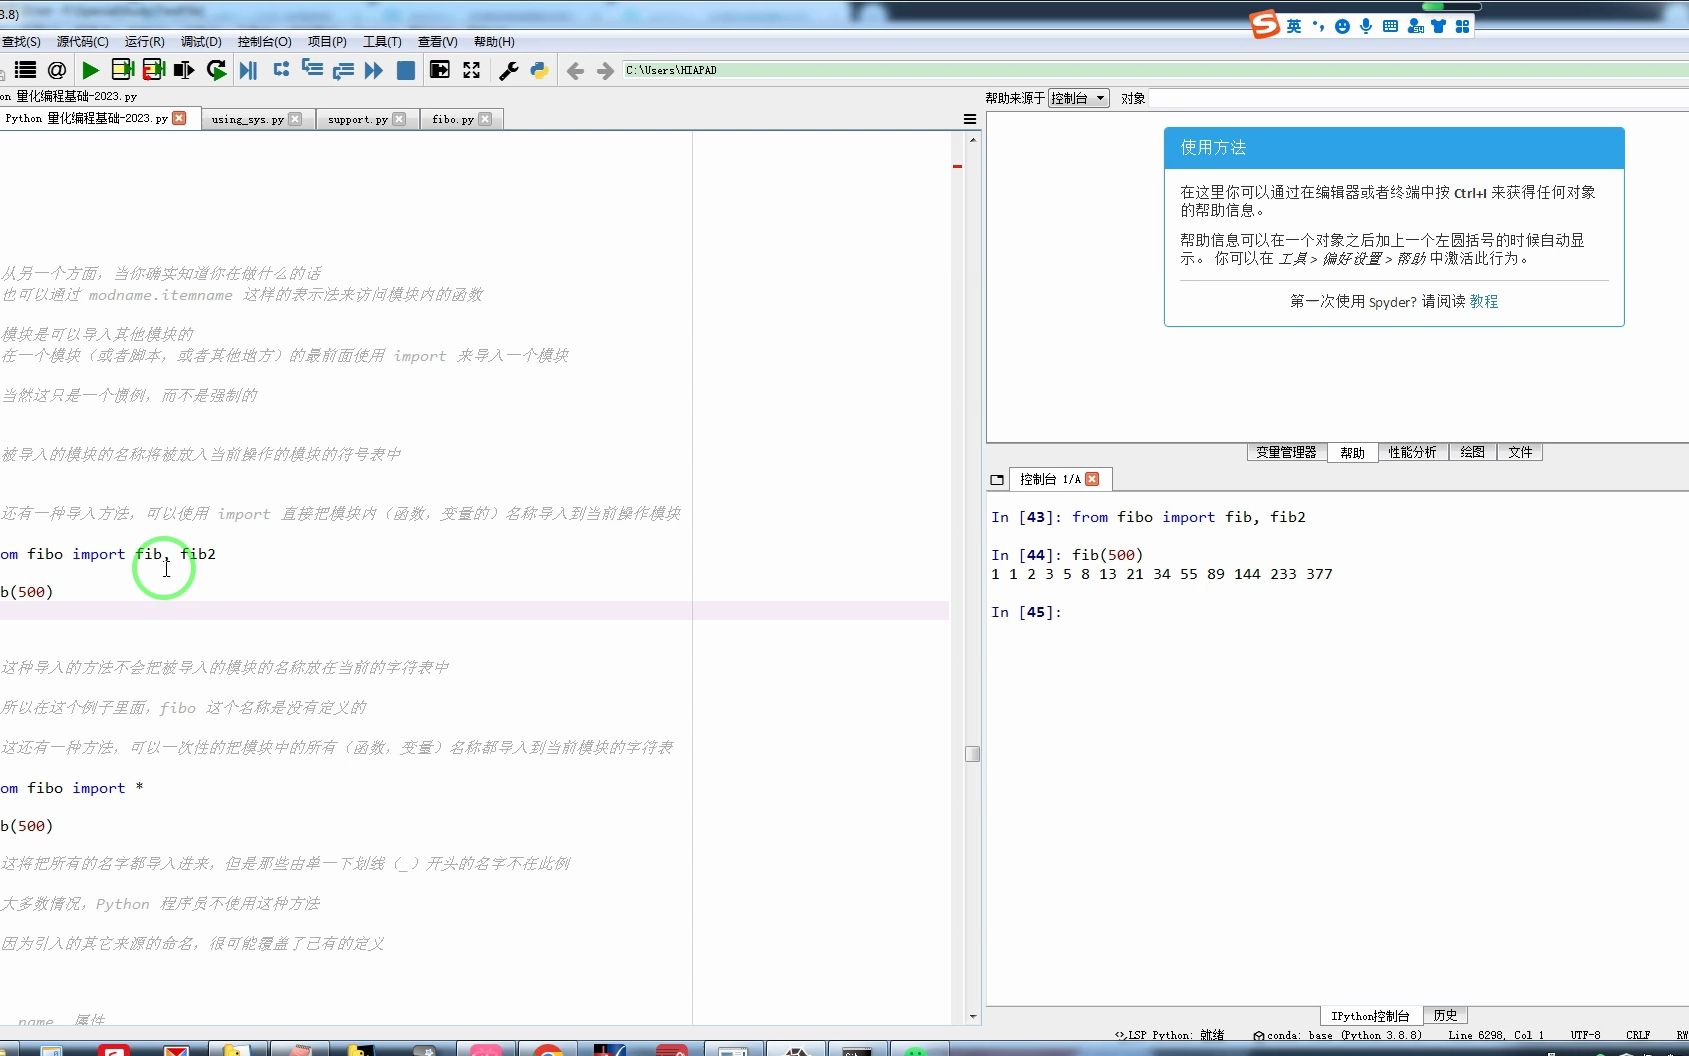The image size is (1689, 1056).
Task: Click the outline list icon in toolbar
Action: point(25,70)
